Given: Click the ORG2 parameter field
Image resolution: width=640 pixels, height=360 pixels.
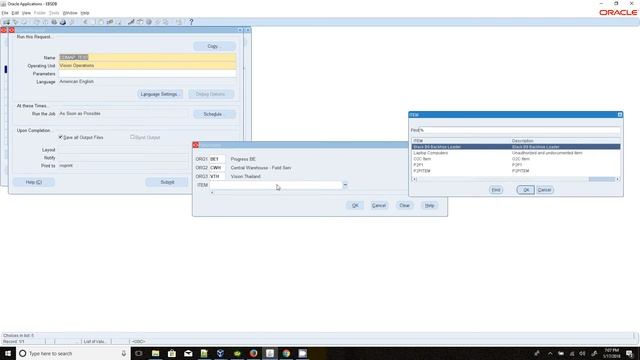Looking at the screenshot, I should pyautogui.click(x=217, y=168).
